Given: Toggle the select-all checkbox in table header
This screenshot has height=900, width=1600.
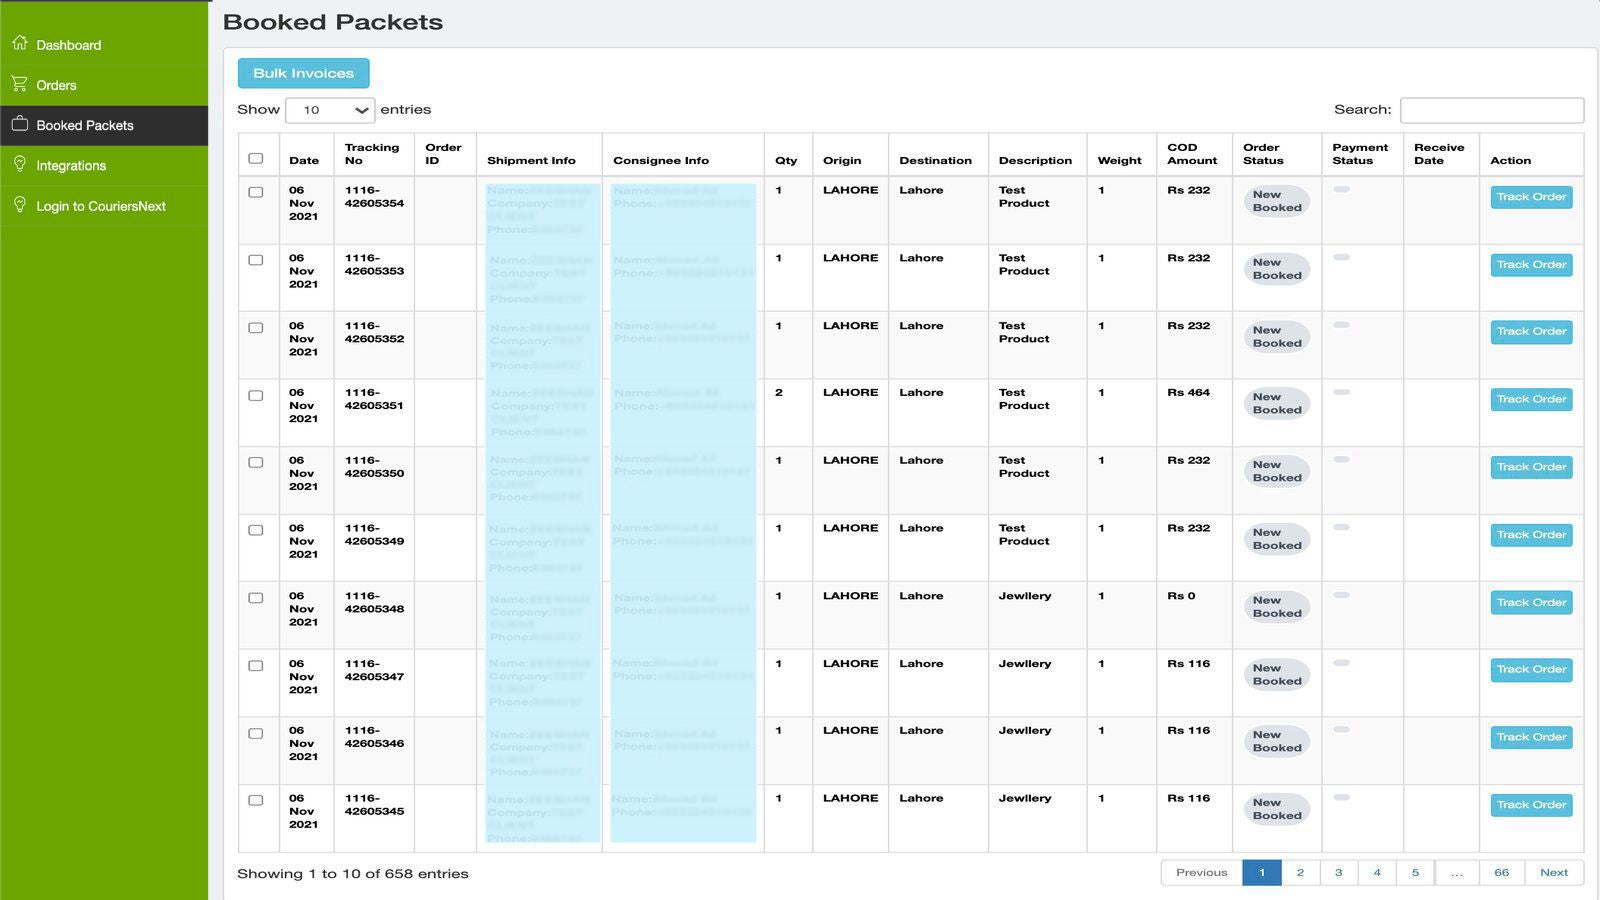Looking at the screenshot, I should 256,158.
